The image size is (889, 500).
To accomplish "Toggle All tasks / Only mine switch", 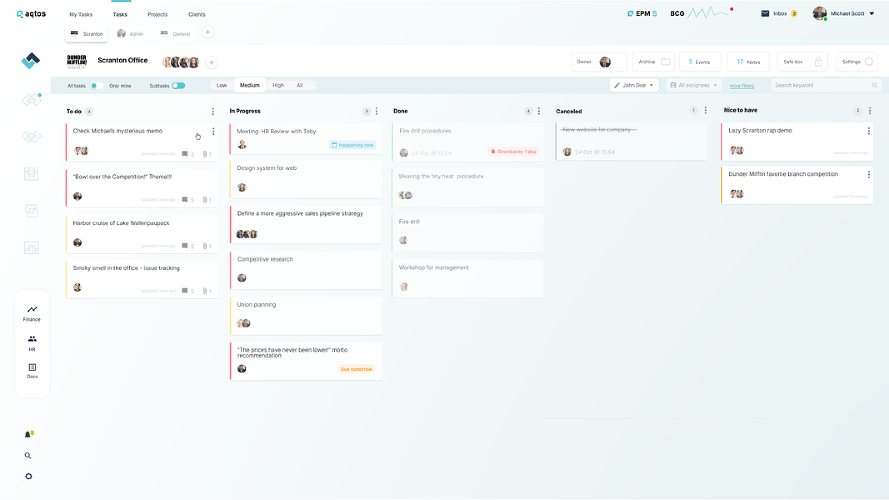I will [x=96, y=86].
